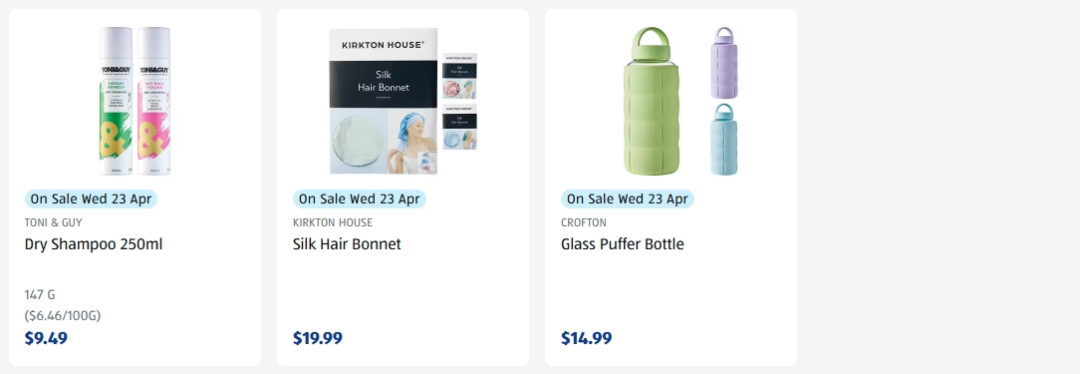Click the $14.99 price
Screen dimensions: 1080x374
pos(586,339)
